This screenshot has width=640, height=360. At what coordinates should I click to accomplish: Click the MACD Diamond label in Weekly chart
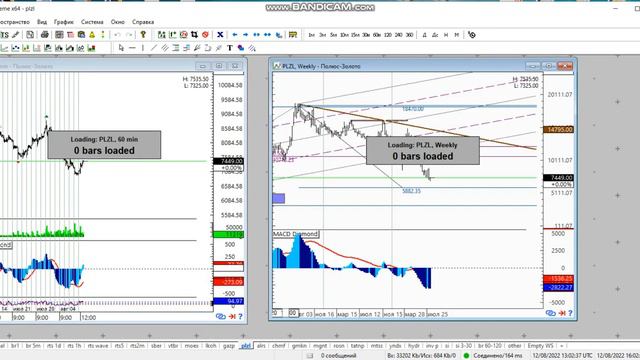(296, 234)
